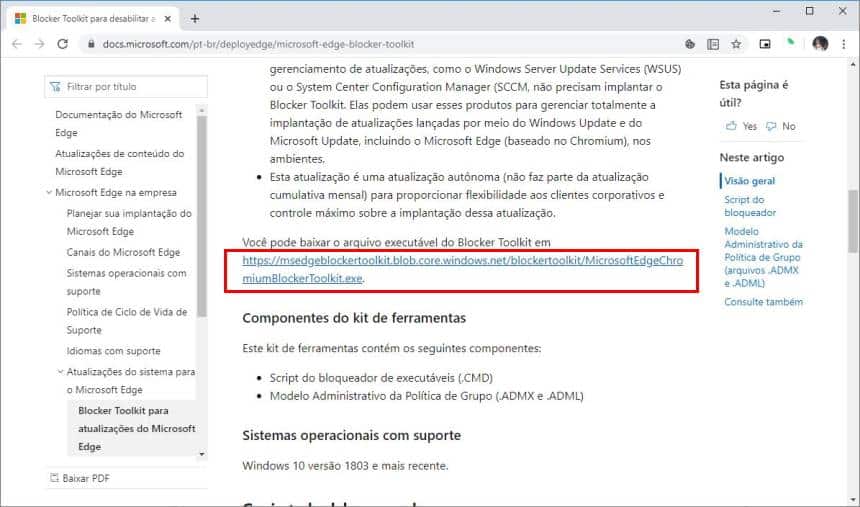Click the sidebar scrollbar up arrow

(x=202, y=110)
